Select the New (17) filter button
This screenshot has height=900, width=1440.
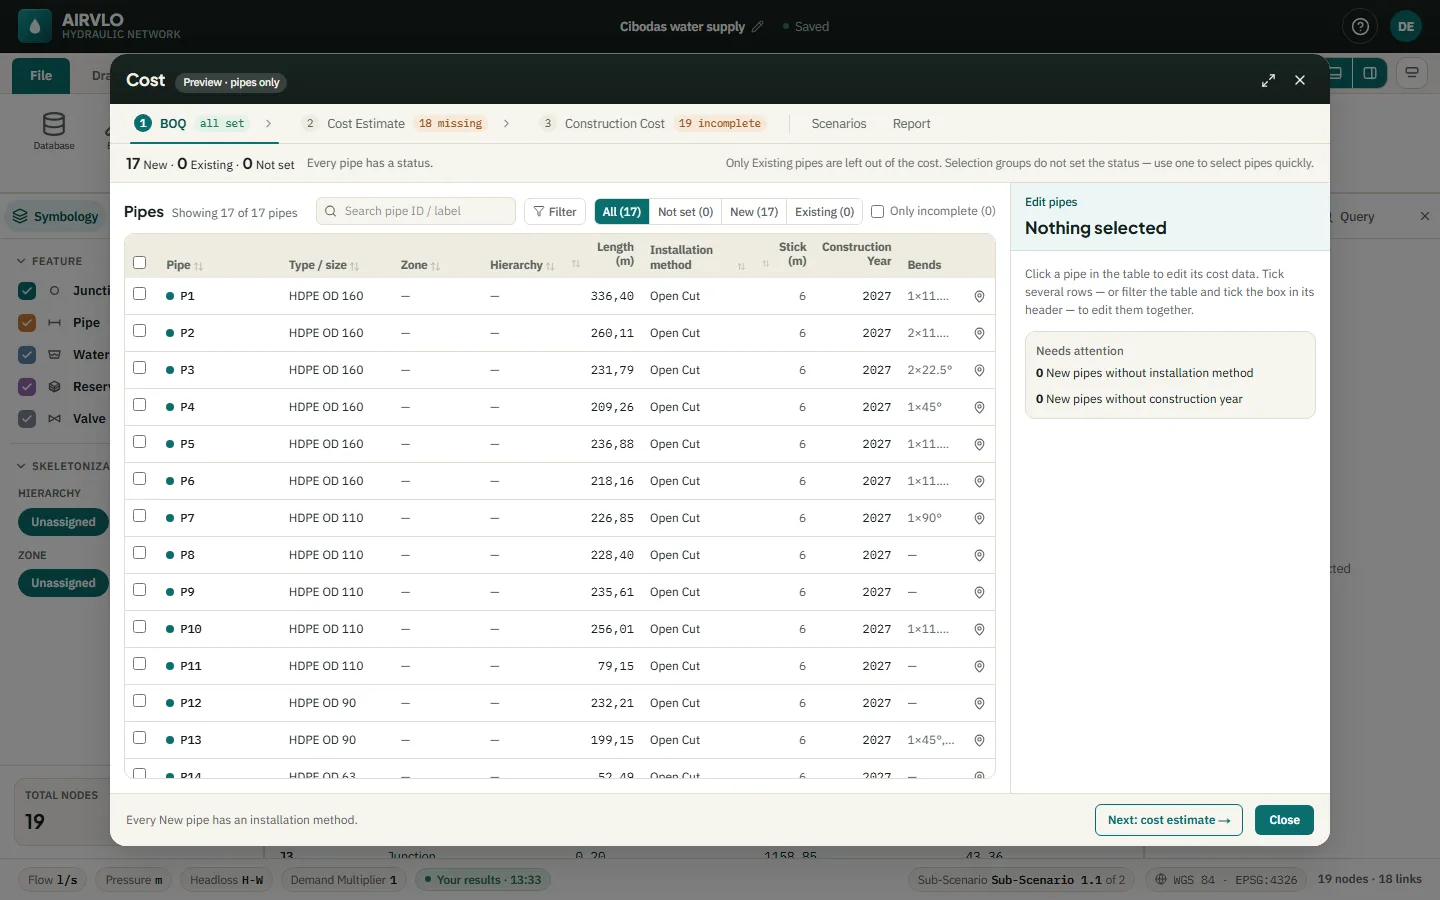click(x=754, y=211)
